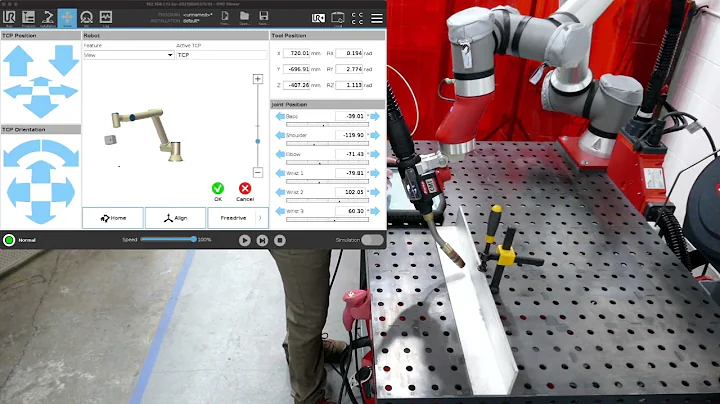Viewport: 720px width, 404px height.
Task: Click Shoulder joint increase arrow
Action: [375, 135]
